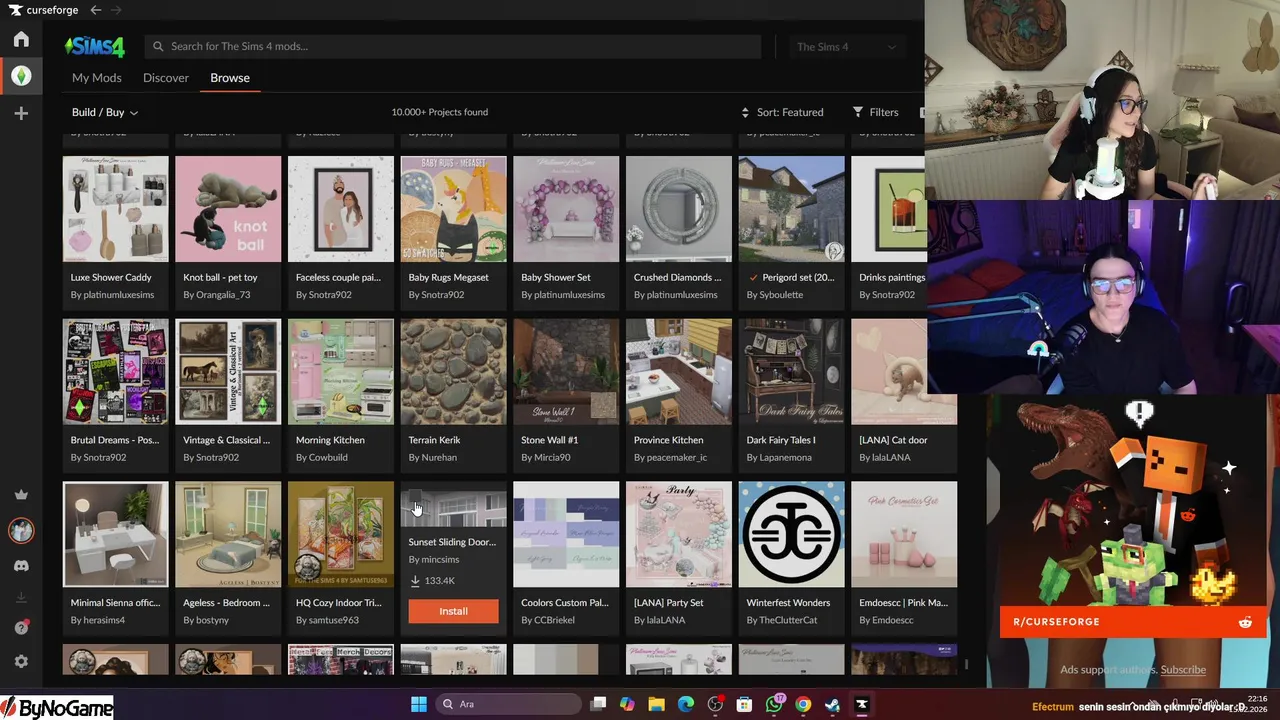
Task: Open Dark Fairy Tales I thumbnail
Action: tap(791, 372)
